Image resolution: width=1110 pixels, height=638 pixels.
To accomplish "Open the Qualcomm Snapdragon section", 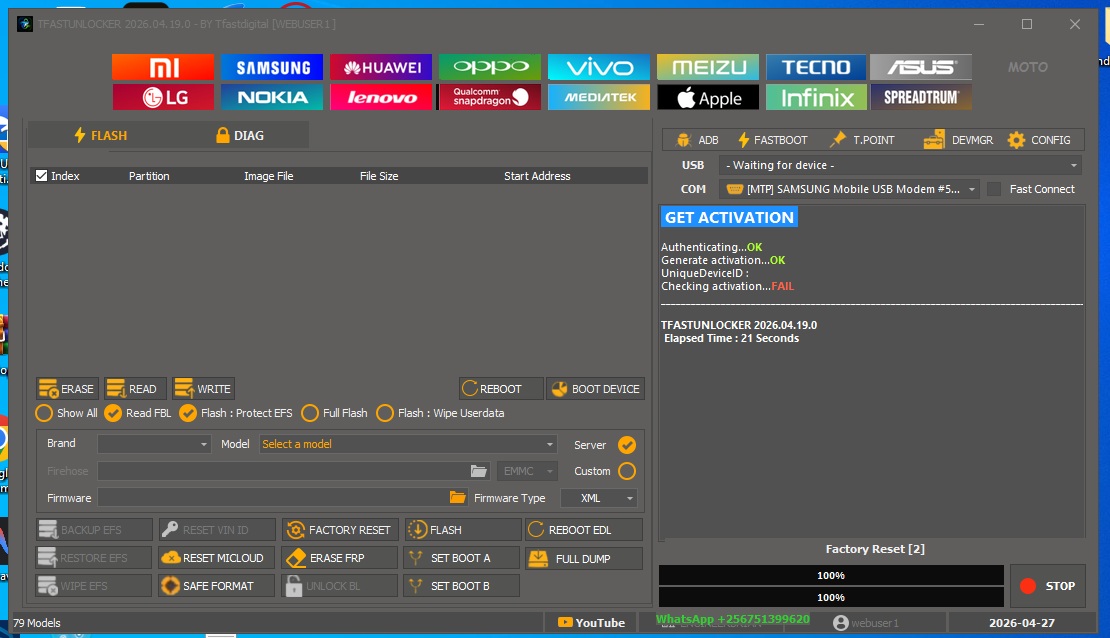I will 490,97.
